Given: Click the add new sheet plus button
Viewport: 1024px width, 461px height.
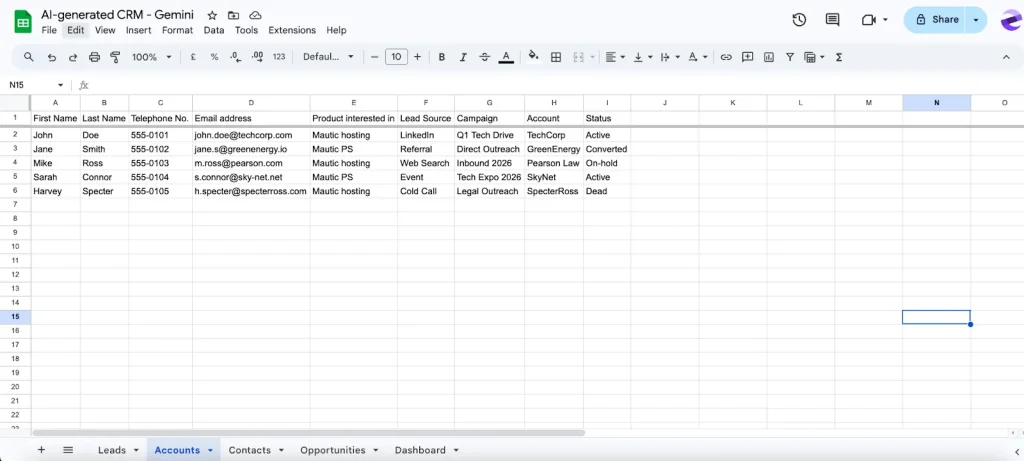Looking at the screenshot, I should (41, 450).
